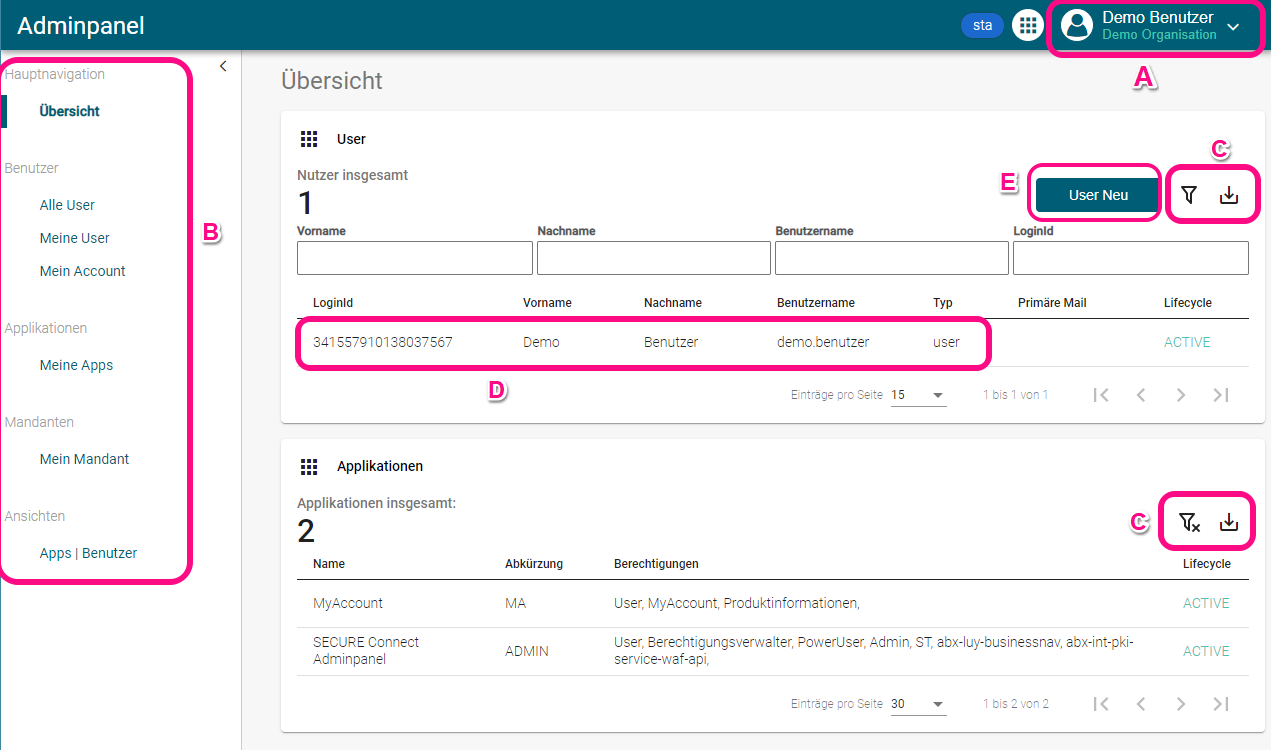1271x750 pixels.
Task: Open entries per page dropdown showing 30
Action: coord(918,704)
